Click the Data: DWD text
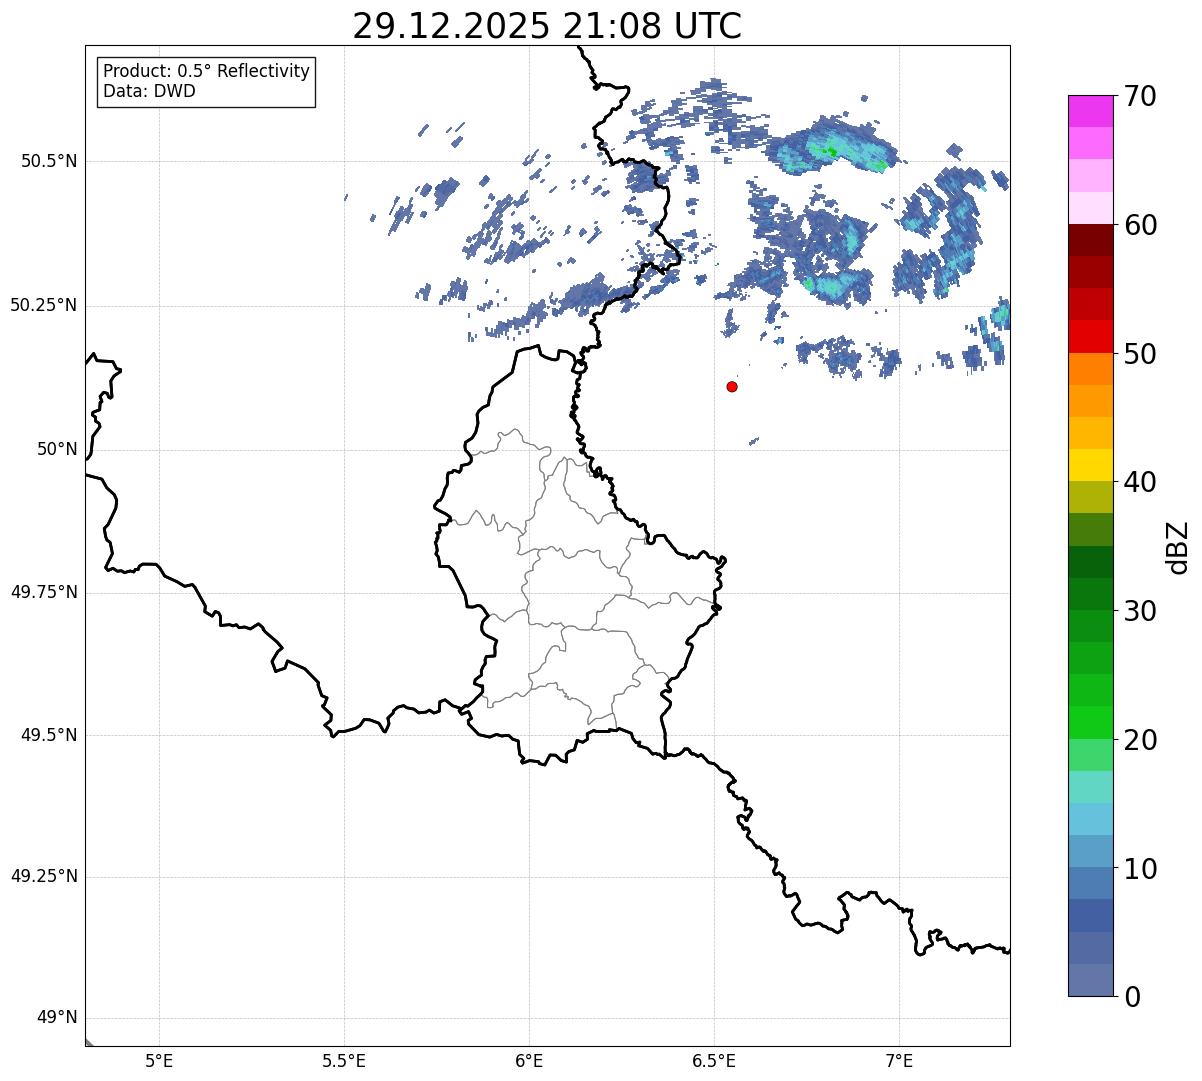The width and height of the screenshot is (1202, 1081). pyautogui.click(x=149, y=92)
